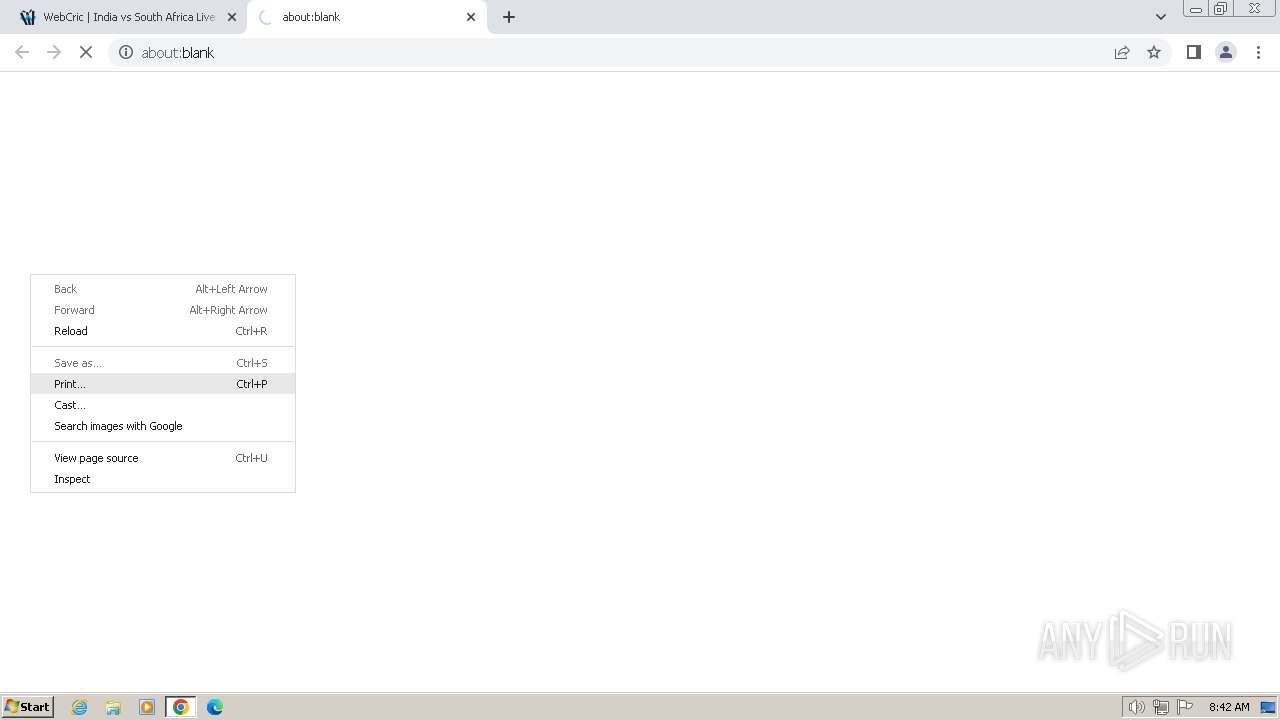Viewport: 1280px width, 720px height.
Task: Choose Cast... from the context menu
Action: [163, 405]
